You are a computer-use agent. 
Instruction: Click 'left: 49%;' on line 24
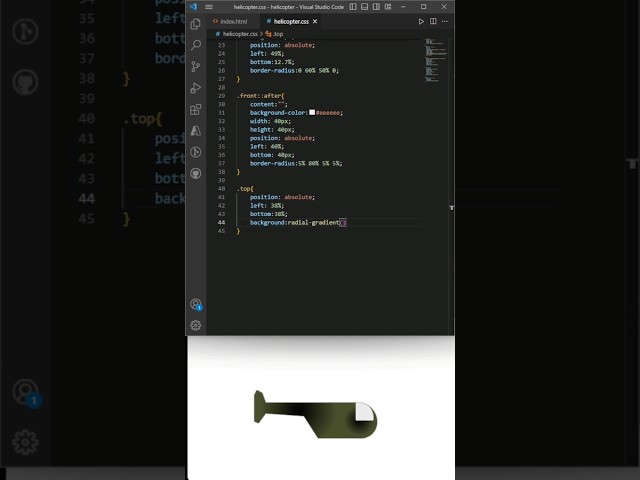(x=267, y=53)
